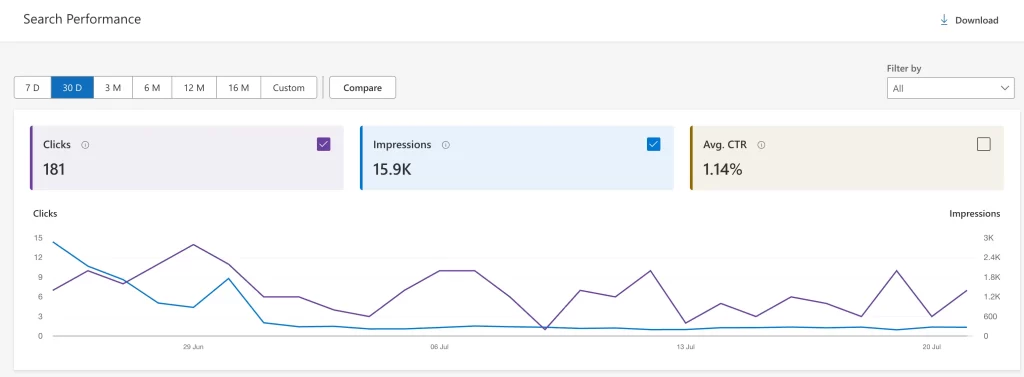The image size is (1024, 377).
Task: Open info icon next to Impressions
Action: [445, 145]
